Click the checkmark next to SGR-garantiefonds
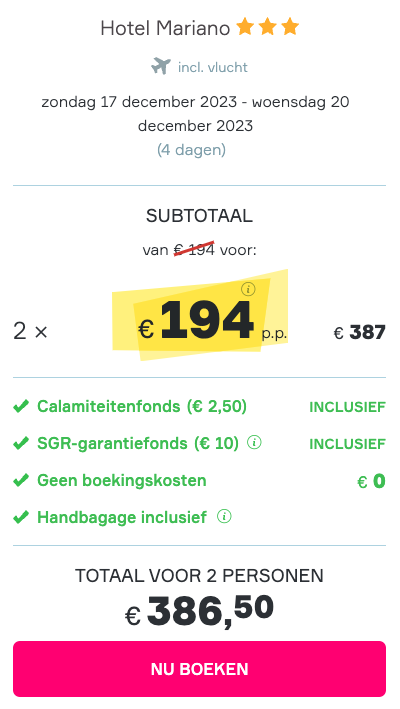The width and height of the screenshot is (400, 709). (x=21, y=444)
